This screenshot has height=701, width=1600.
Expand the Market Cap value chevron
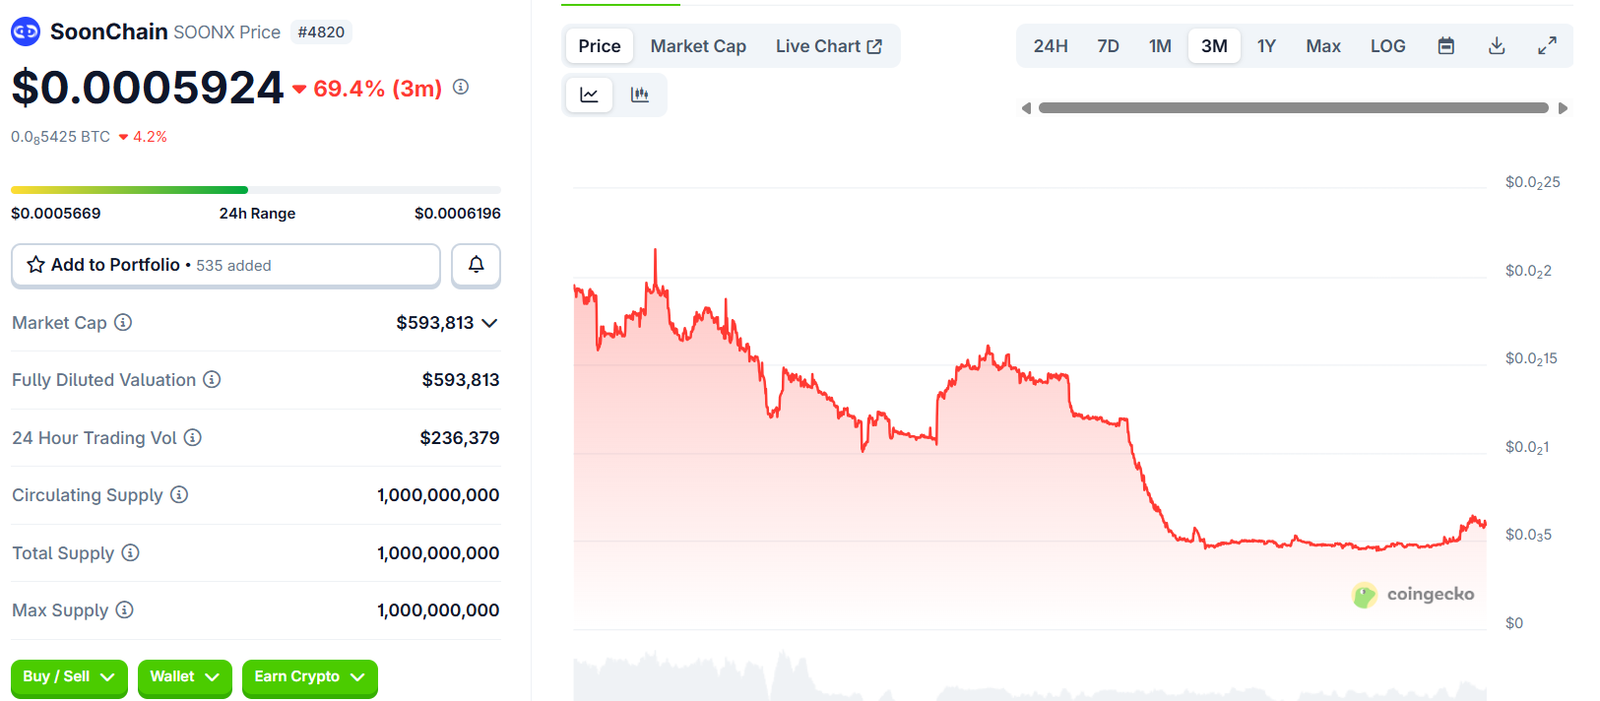(490, 323)
